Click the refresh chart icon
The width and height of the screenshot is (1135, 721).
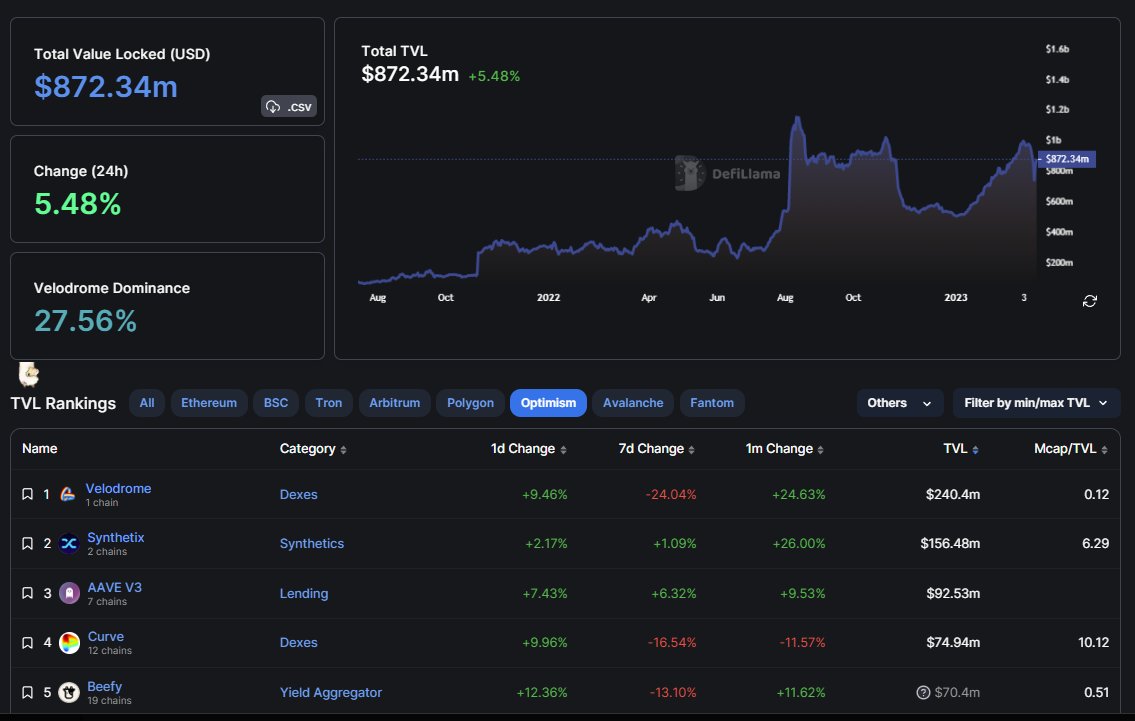(x=1089, y=301)
